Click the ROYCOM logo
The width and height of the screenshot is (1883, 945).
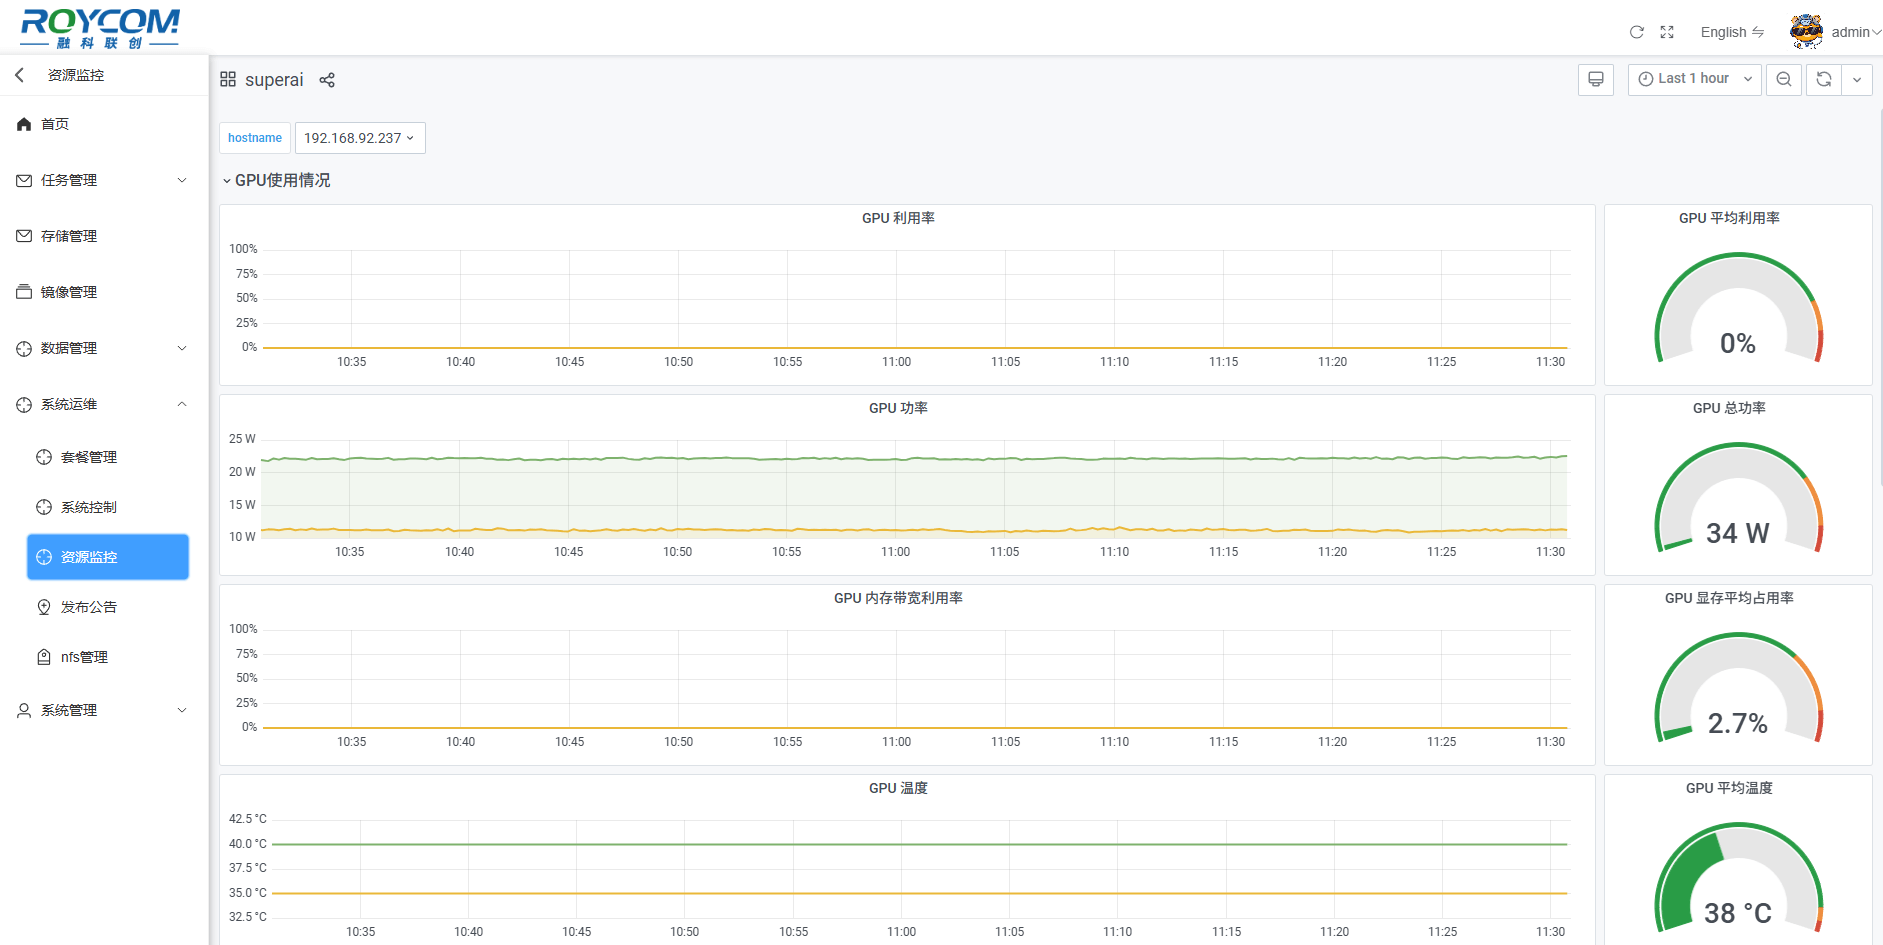click(x=100, y=28)
